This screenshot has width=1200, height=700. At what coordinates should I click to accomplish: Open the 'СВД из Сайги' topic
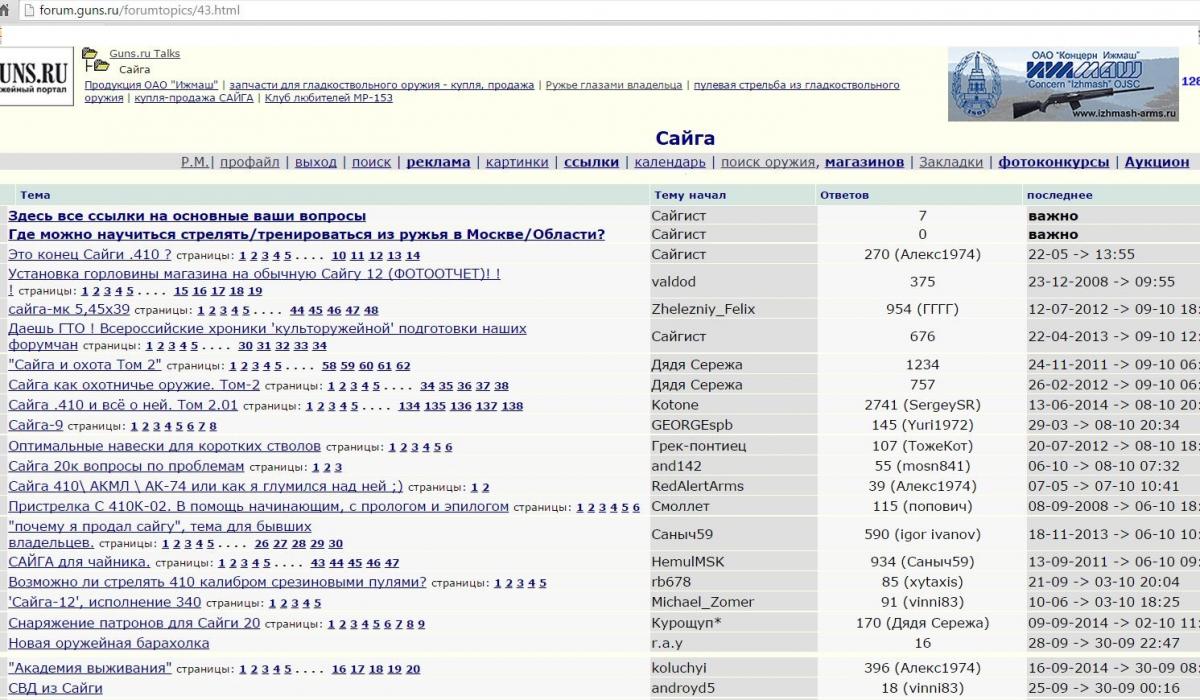(55, 687)
